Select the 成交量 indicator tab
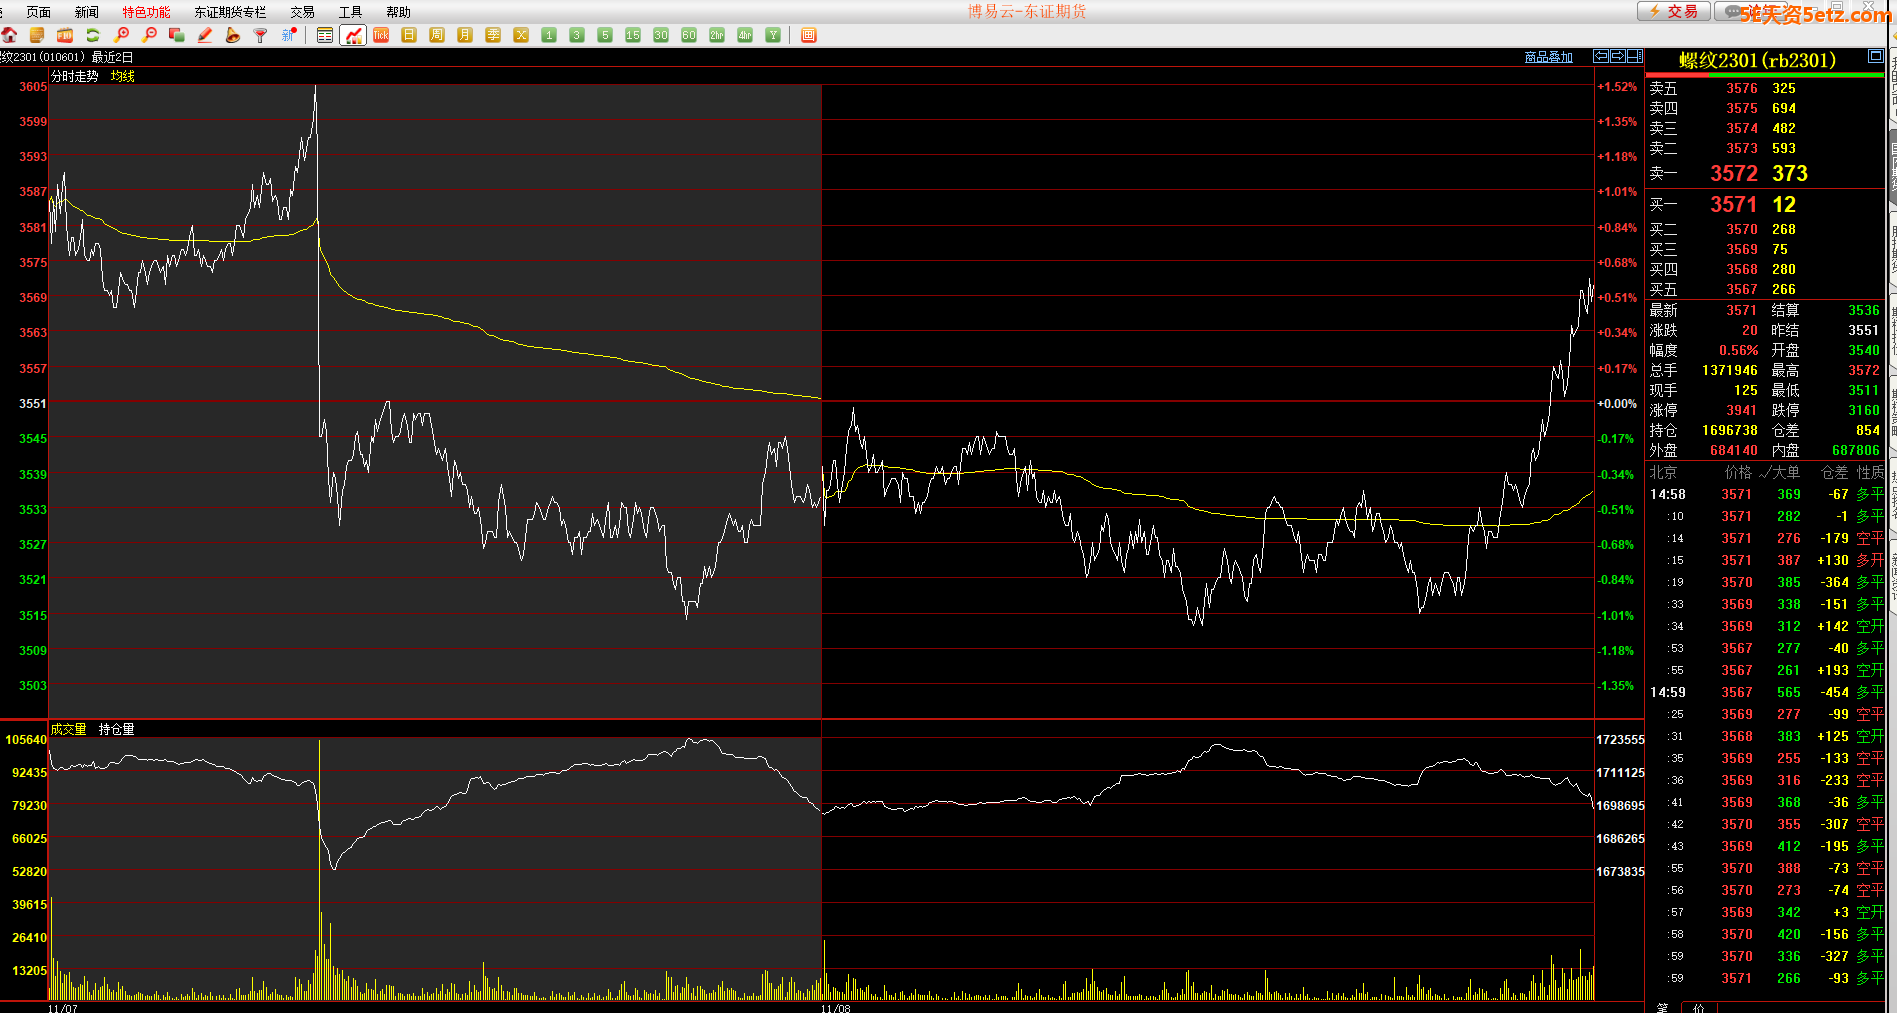Viewport: 1897px width, 1013px height. click(69, 729)
